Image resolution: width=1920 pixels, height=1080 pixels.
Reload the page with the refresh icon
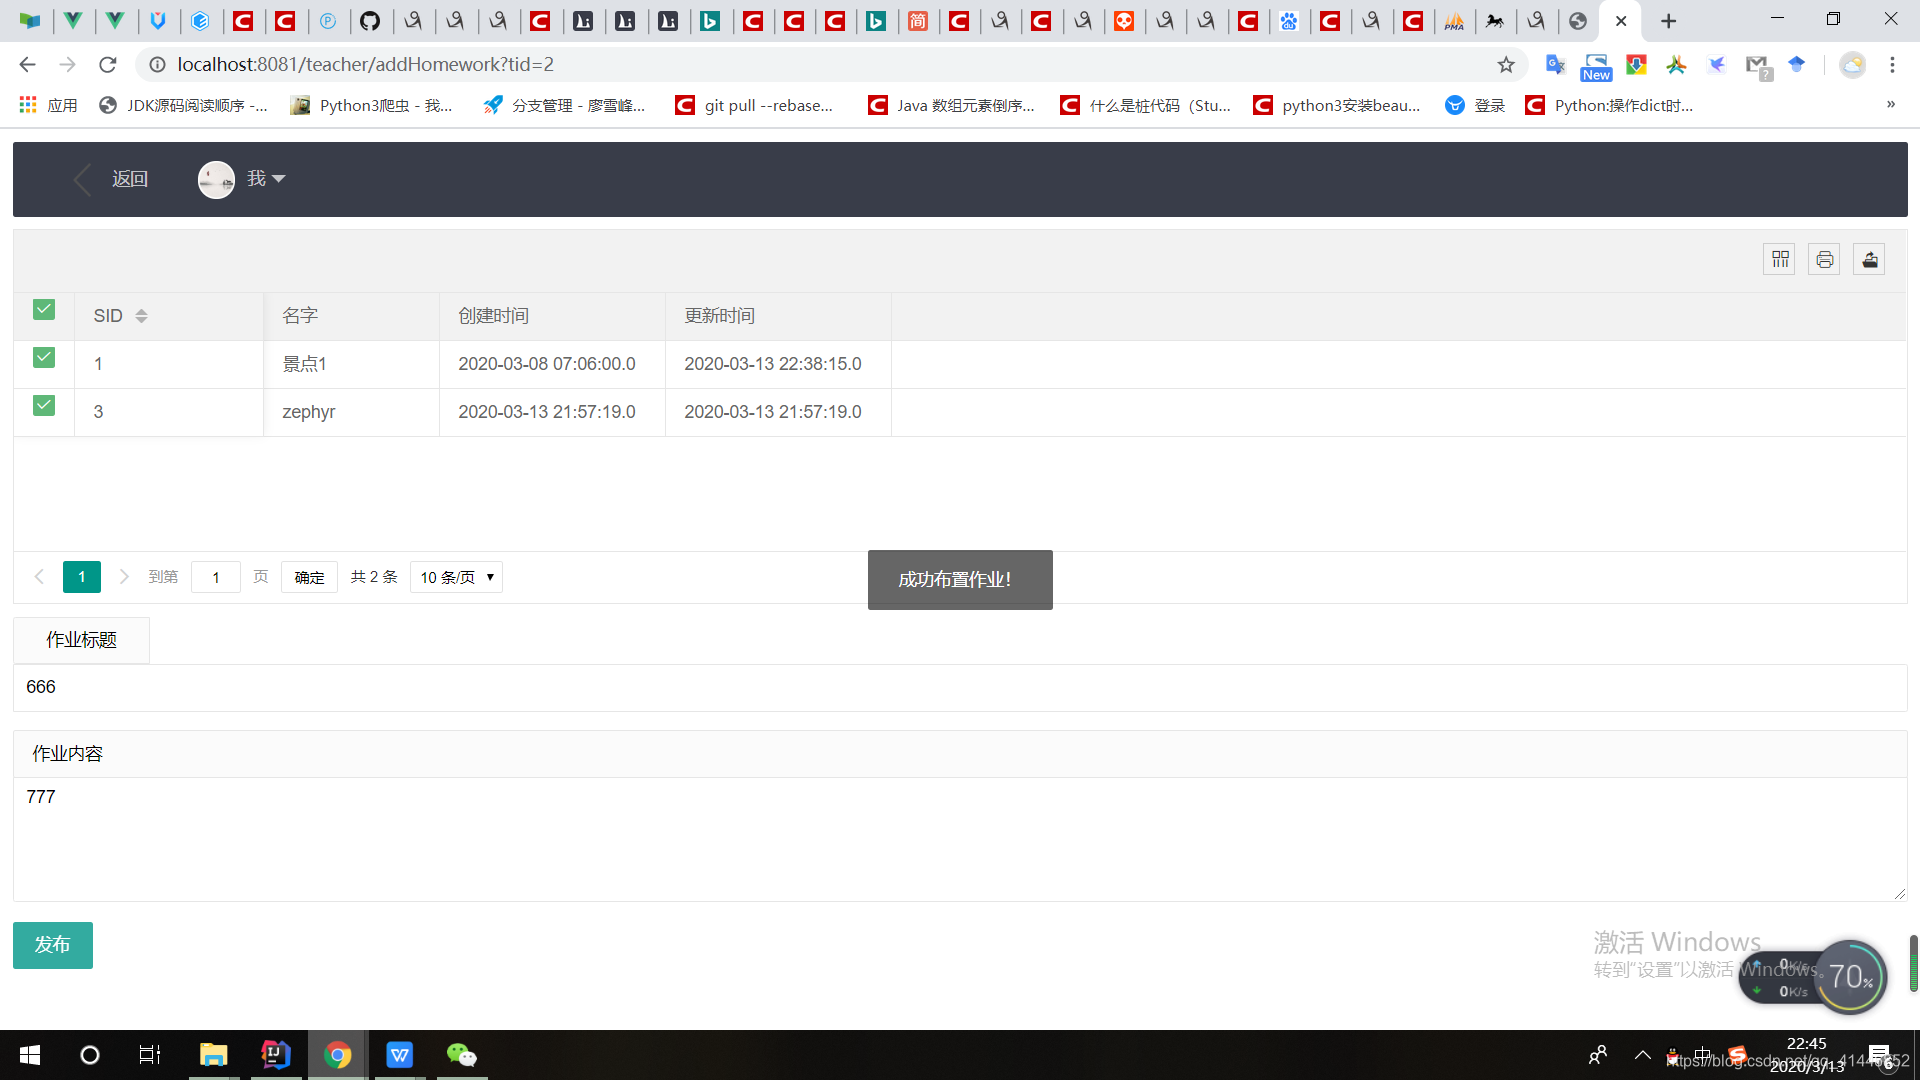(108, 65)
